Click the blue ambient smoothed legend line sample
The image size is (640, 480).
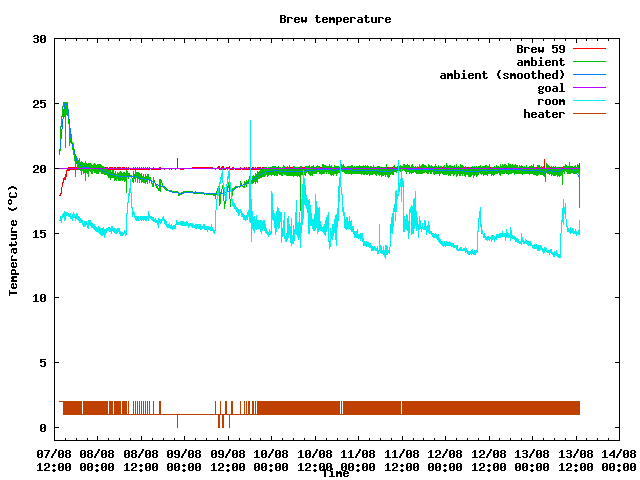(x=589, y=75)
